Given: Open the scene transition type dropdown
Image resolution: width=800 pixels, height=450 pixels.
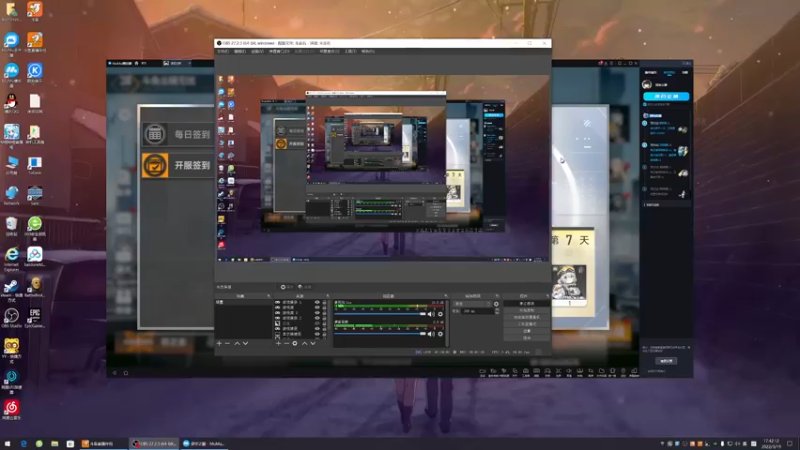Looking at the screenshot, I should point(472,304).
